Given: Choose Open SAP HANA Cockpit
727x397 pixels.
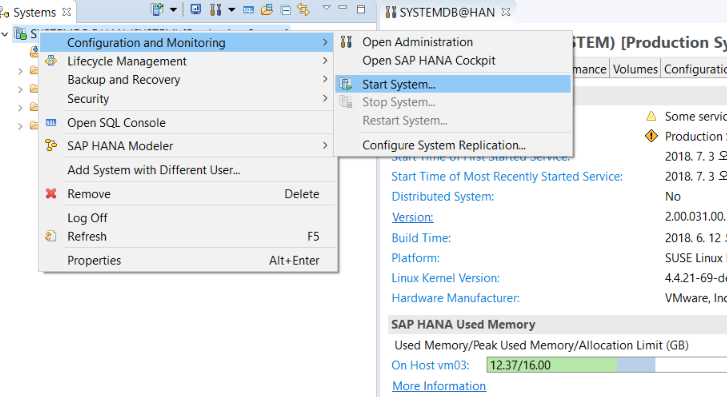Looking at the screenshot, I should pos(429,61).
